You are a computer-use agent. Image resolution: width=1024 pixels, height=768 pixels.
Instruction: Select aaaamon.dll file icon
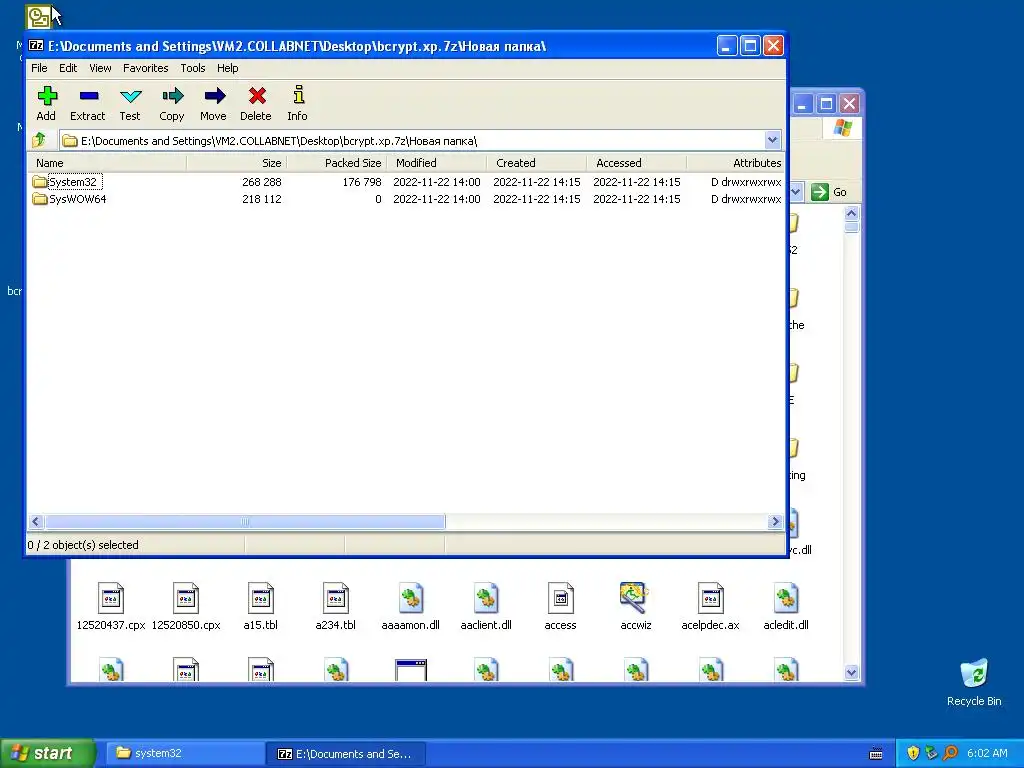(411, 607)
